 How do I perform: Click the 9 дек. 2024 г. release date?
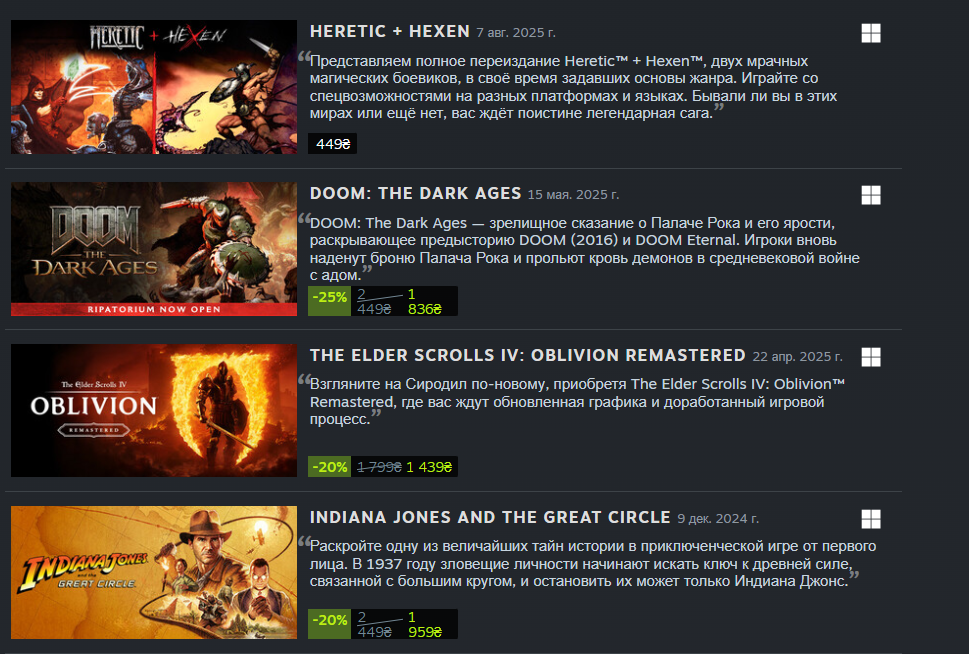point(717,519)
